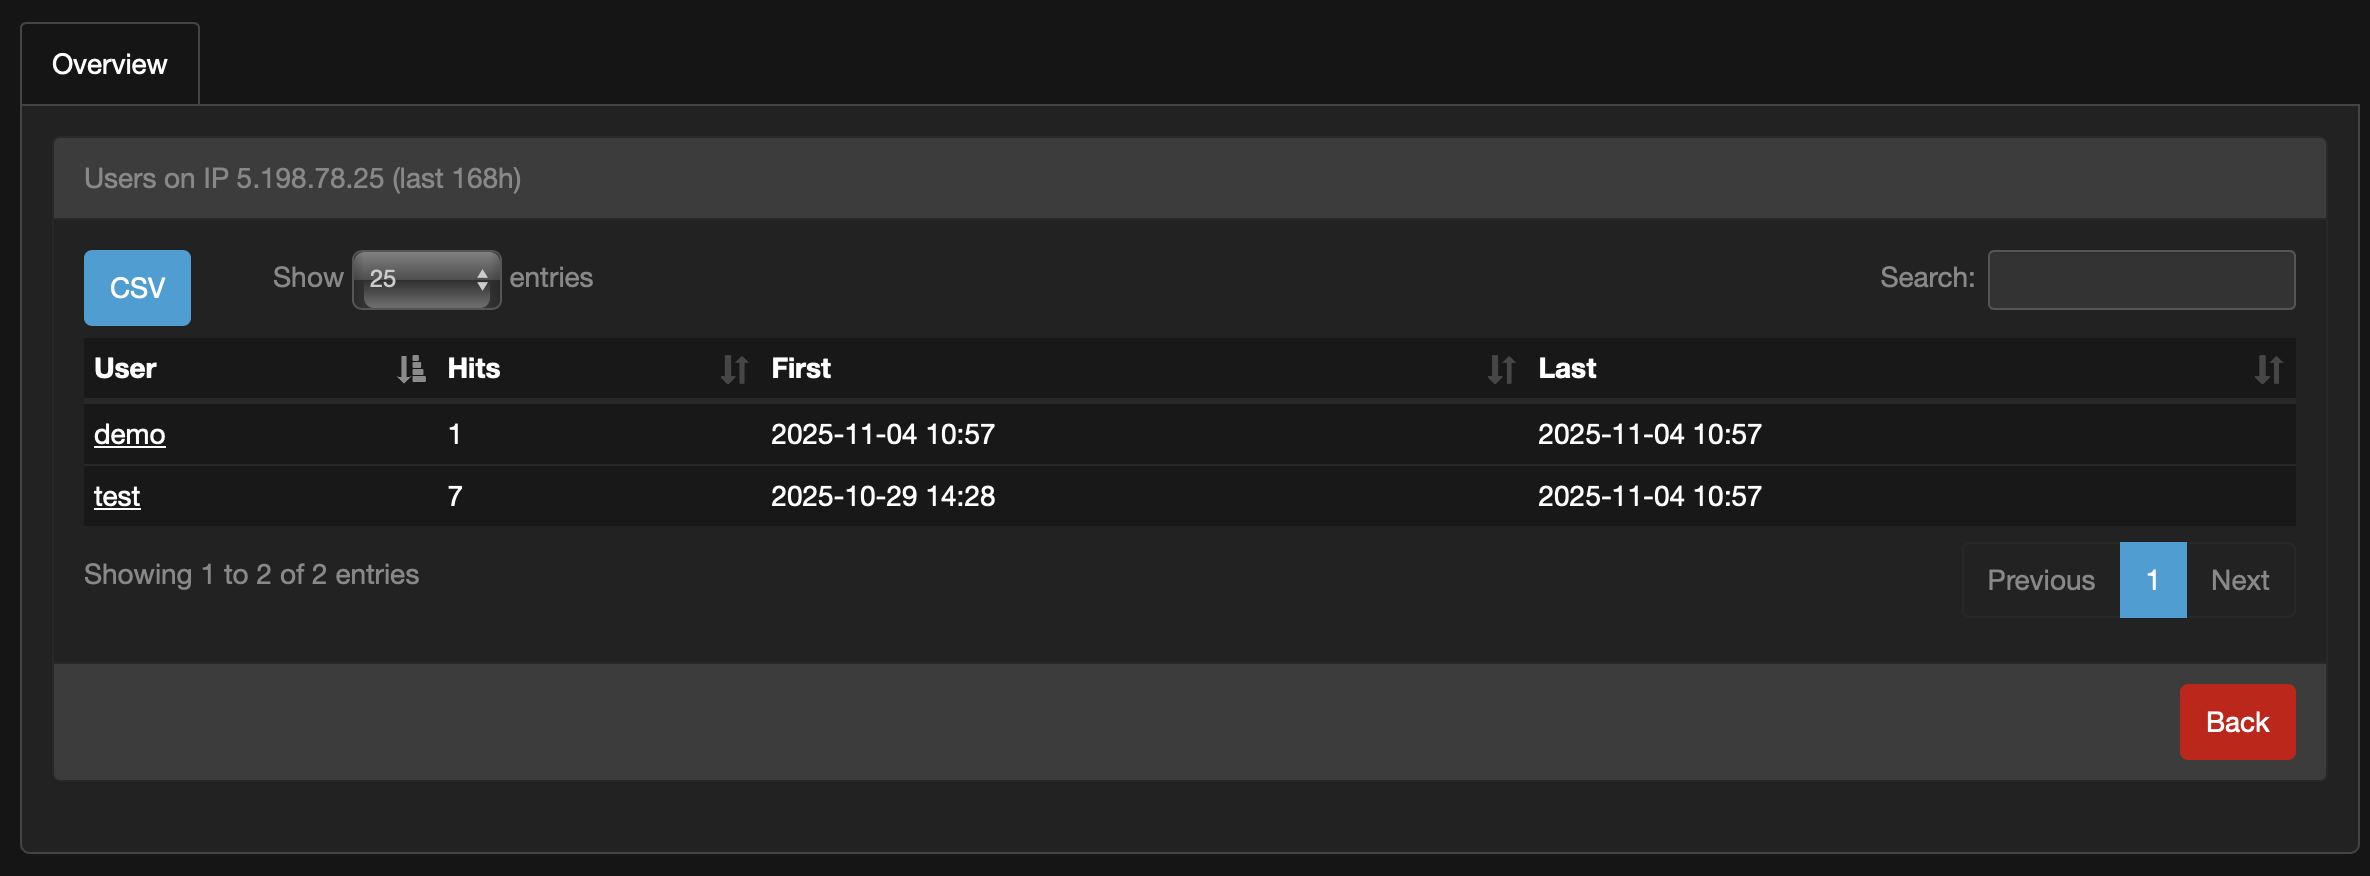Open the demo user link
The width and height of the screenshot is (2370, 876).
pyautogui.click(x=130, y=434)
